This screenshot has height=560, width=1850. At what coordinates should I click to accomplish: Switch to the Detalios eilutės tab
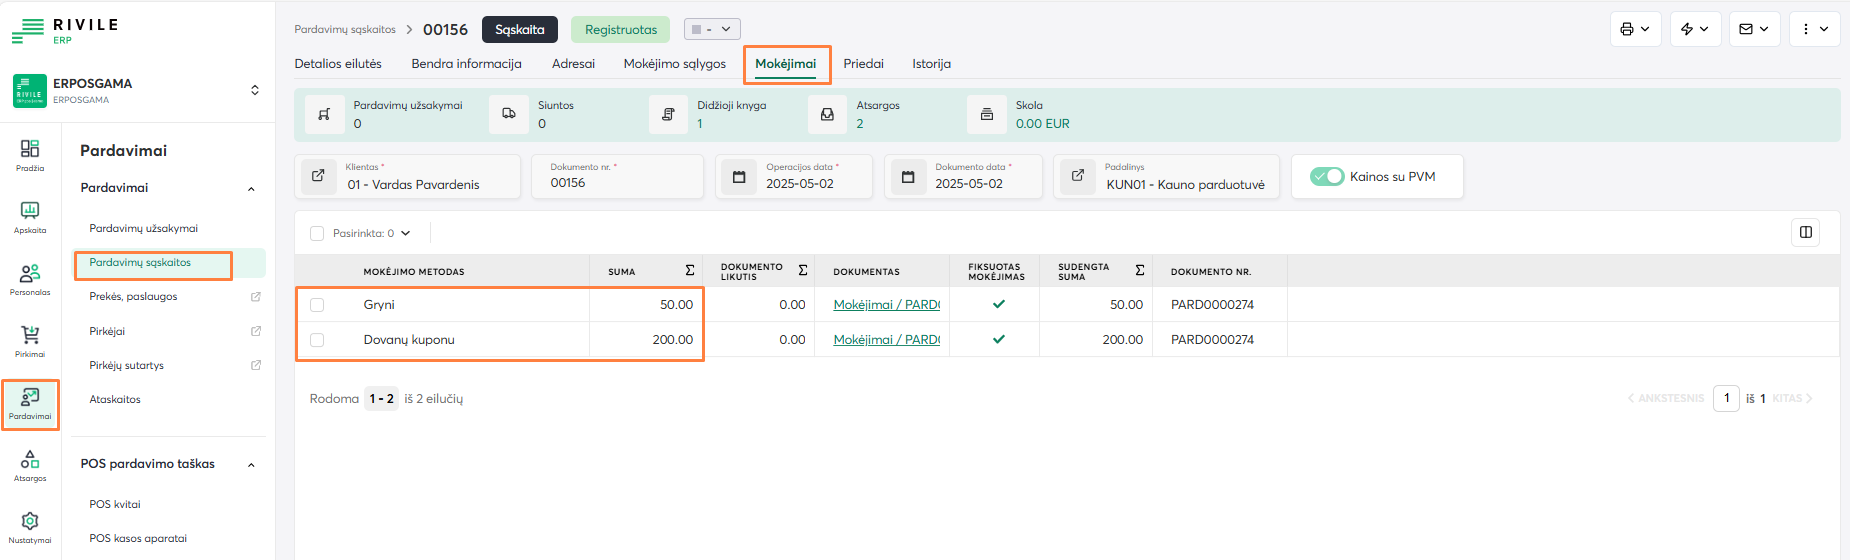[338, 64]
